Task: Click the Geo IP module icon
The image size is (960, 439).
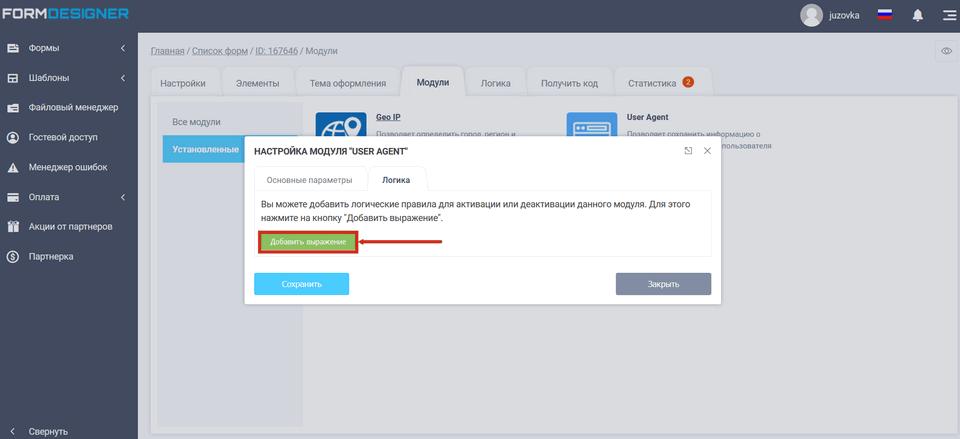Action: point(341,124)
